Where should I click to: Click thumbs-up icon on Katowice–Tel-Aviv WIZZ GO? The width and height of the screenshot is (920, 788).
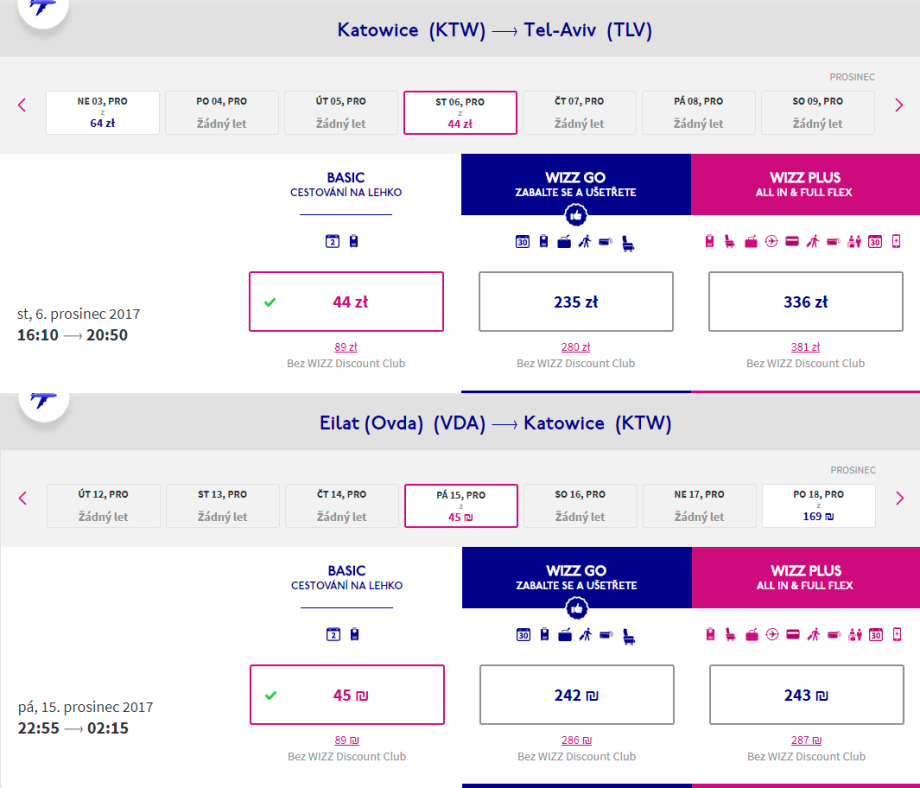(575, 214)
